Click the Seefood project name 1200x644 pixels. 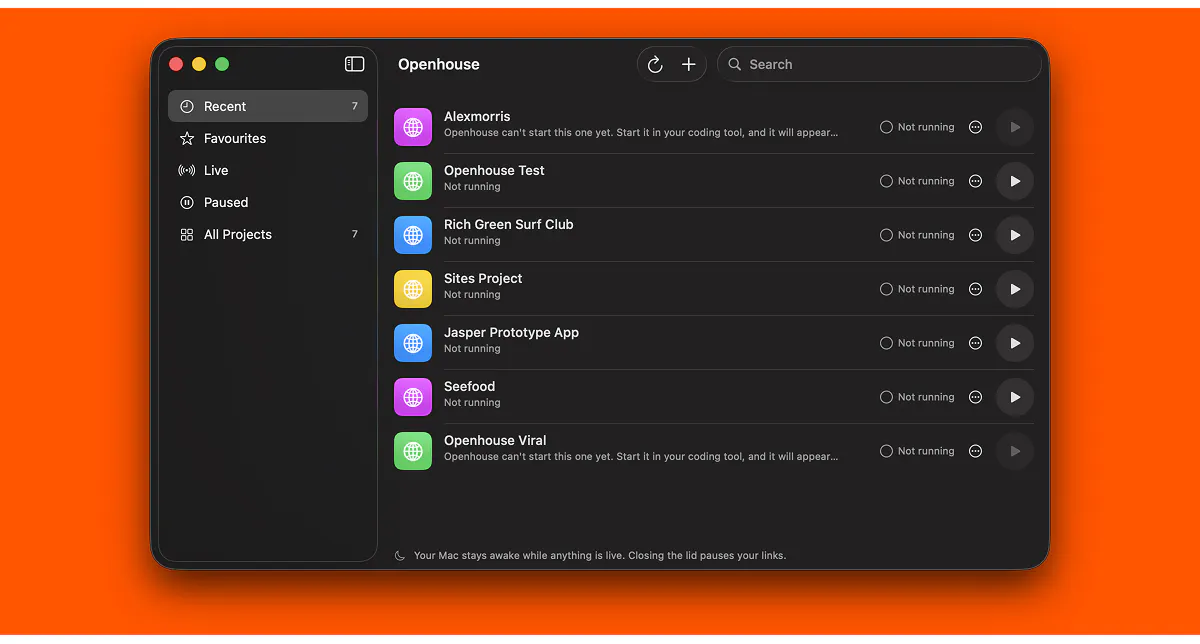(470, 386)
